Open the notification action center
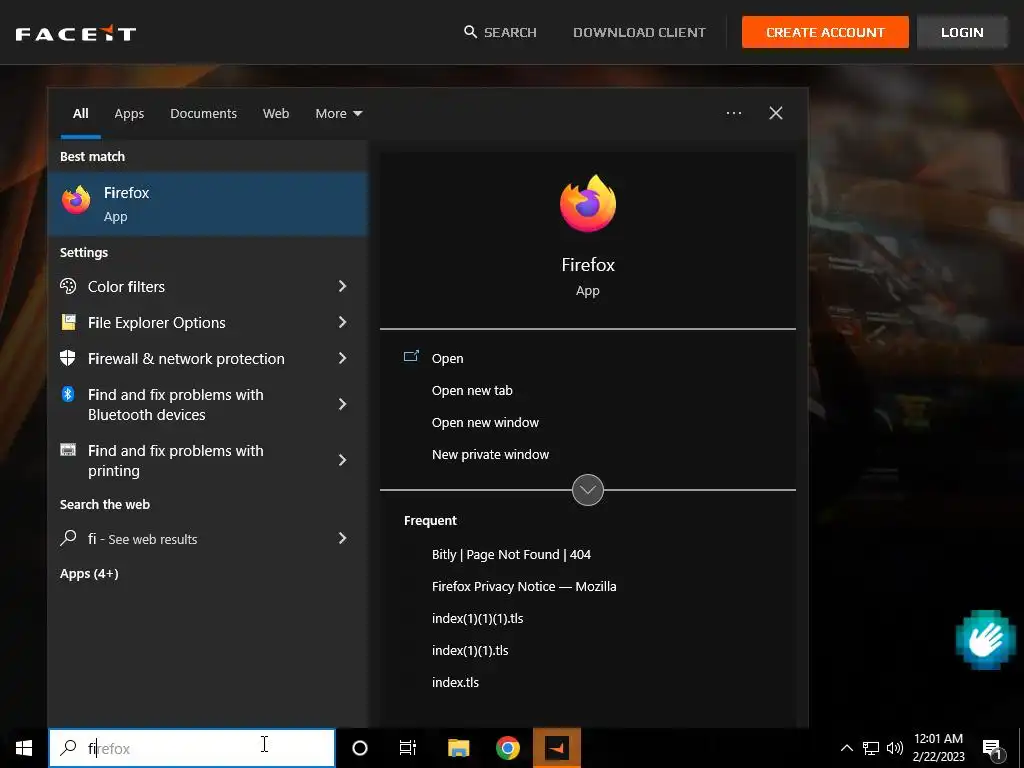This screenshot has height=768, width=1024. (x=992, y=749)
